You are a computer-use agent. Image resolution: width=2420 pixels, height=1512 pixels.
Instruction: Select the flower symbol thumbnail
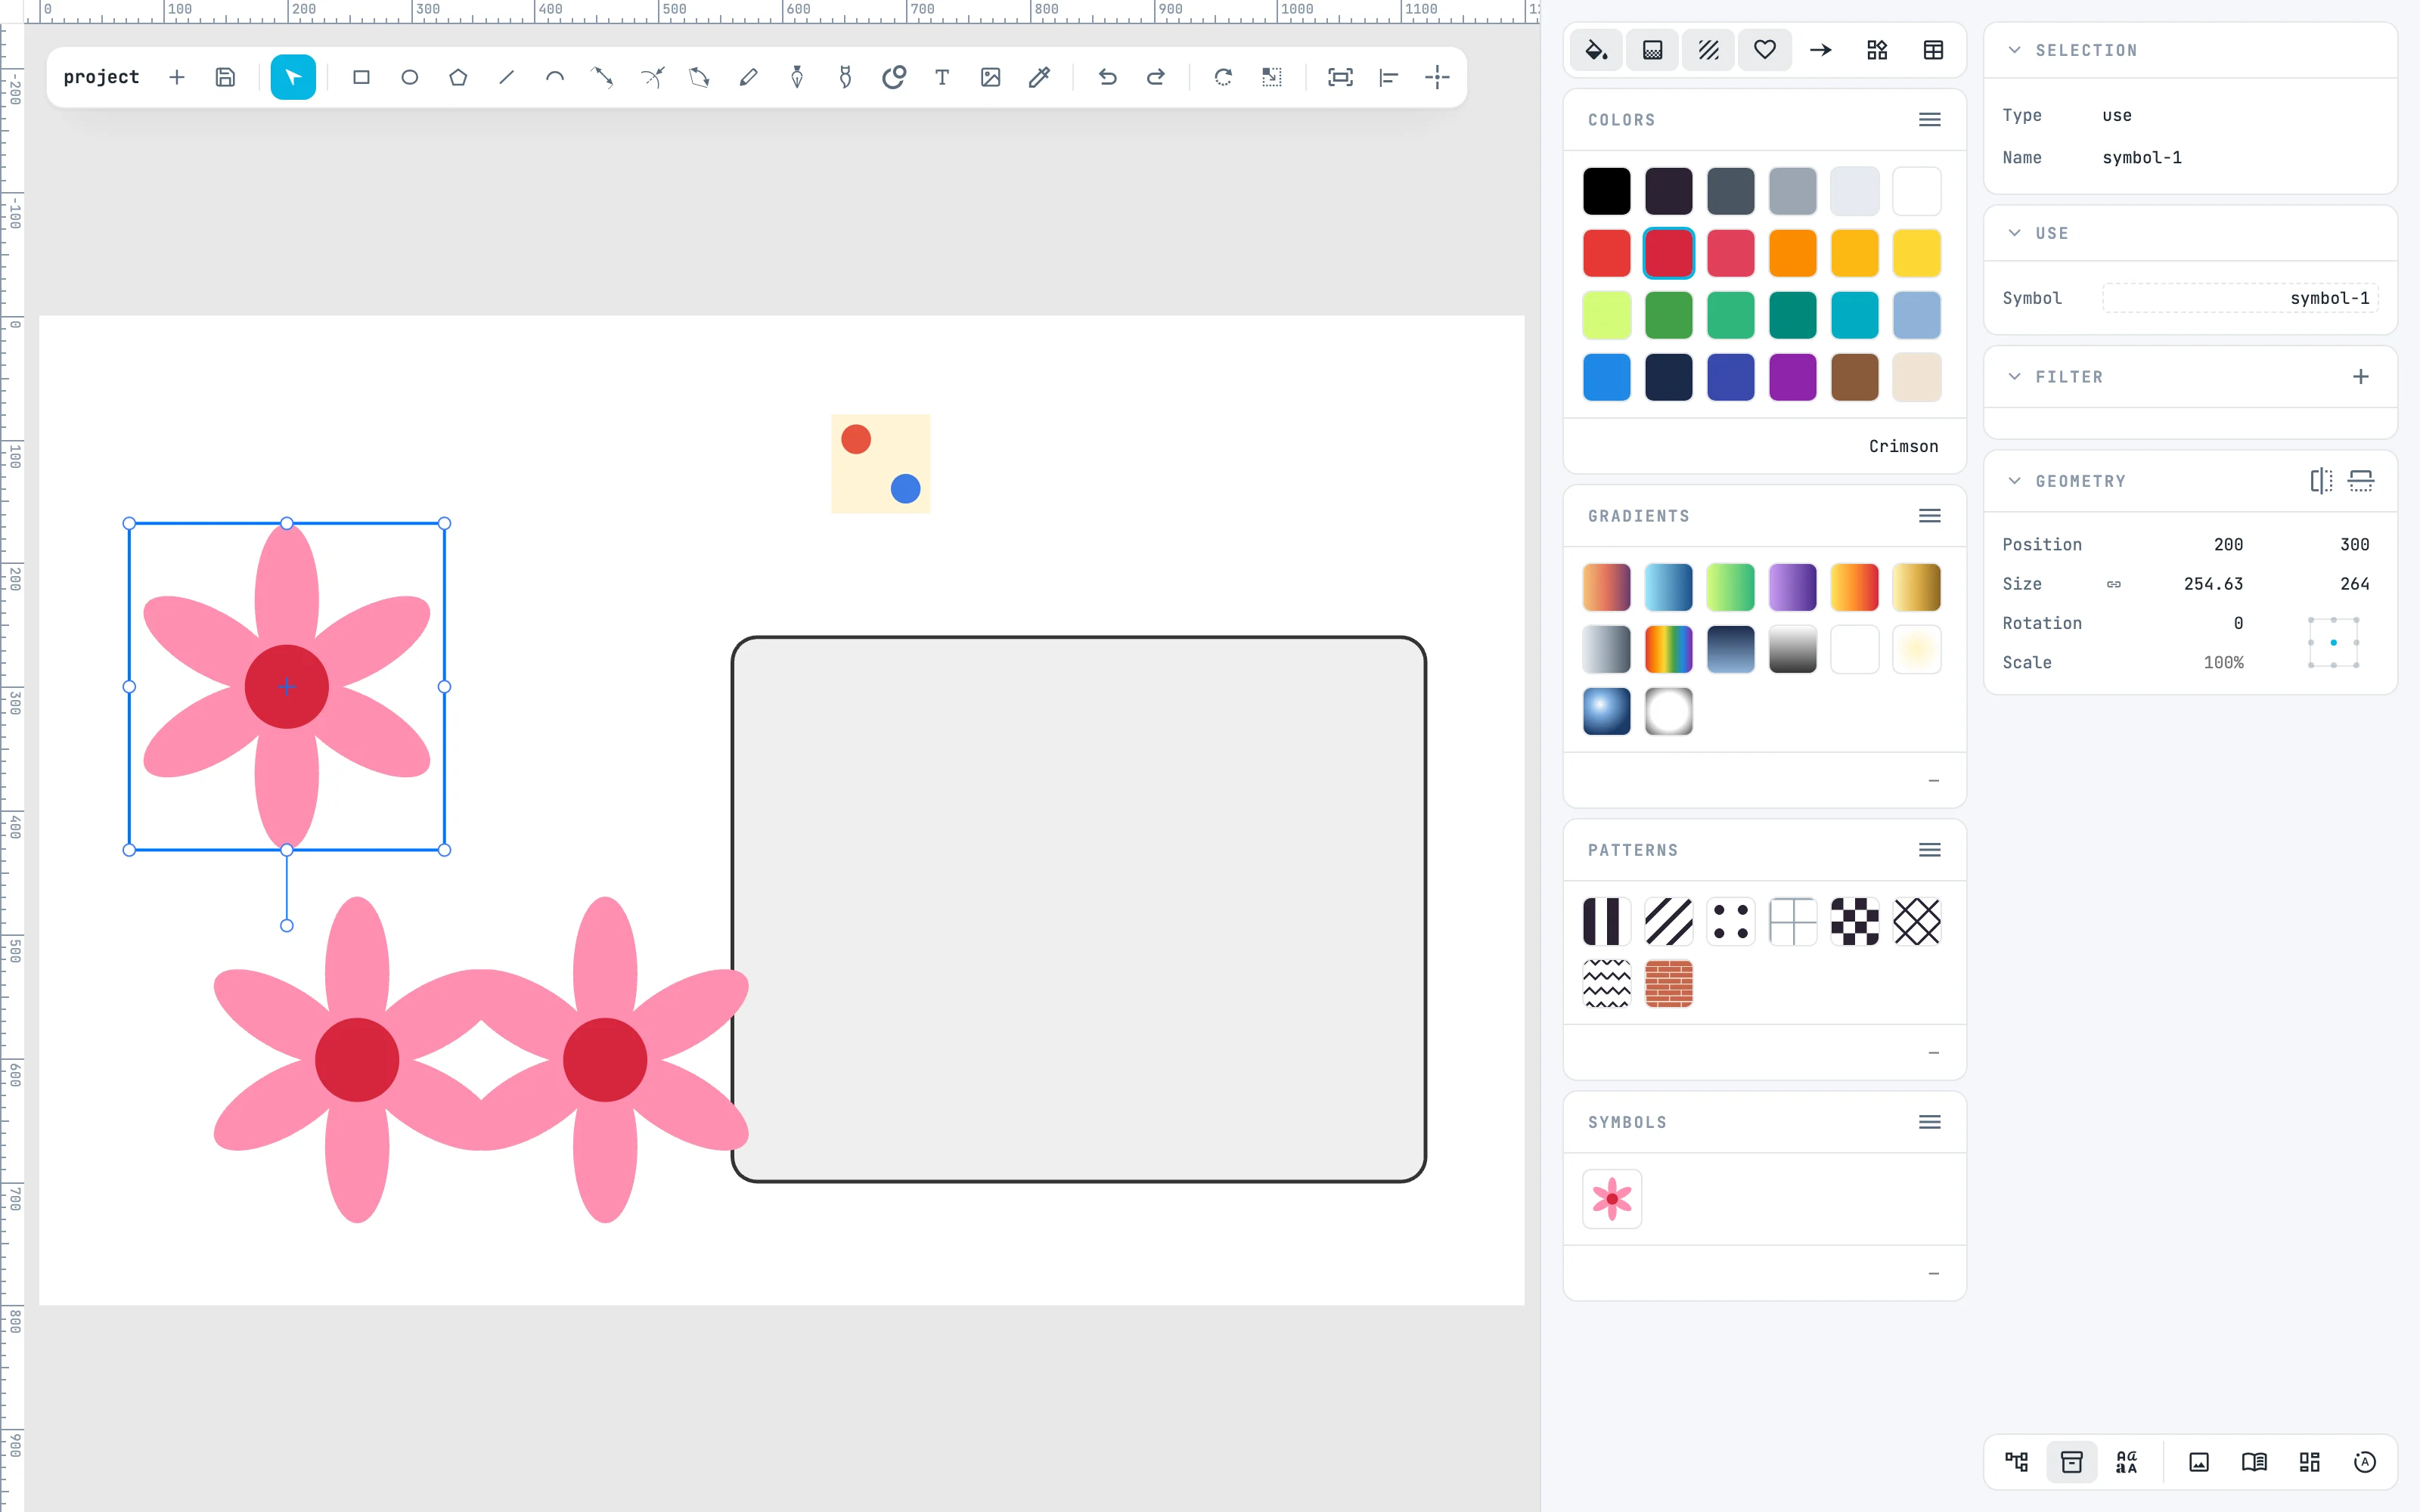coord(1612,1198)
